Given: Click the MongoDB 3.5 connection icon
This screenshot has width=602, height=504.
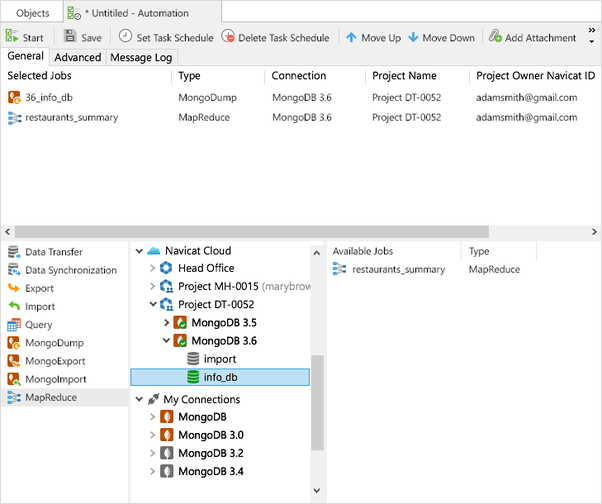Looking at the screenshot, I should 180,322.
